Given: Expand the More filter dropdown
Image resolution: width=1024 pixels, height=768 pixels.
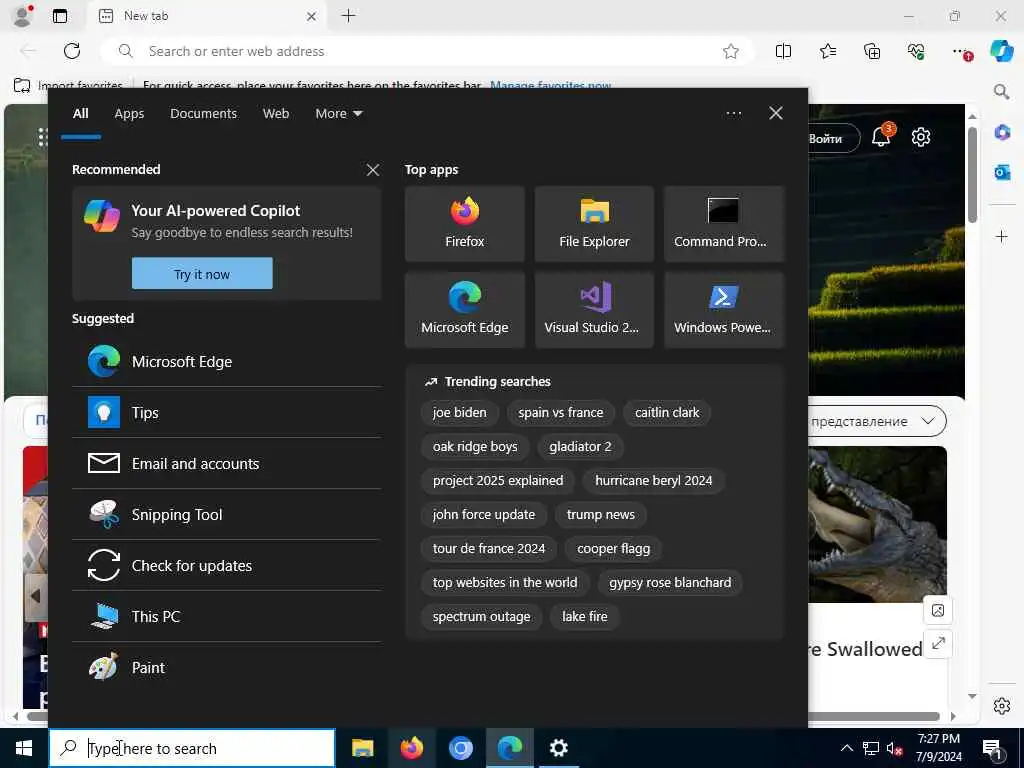Looking at the screenshot, I should coord(338,114).
